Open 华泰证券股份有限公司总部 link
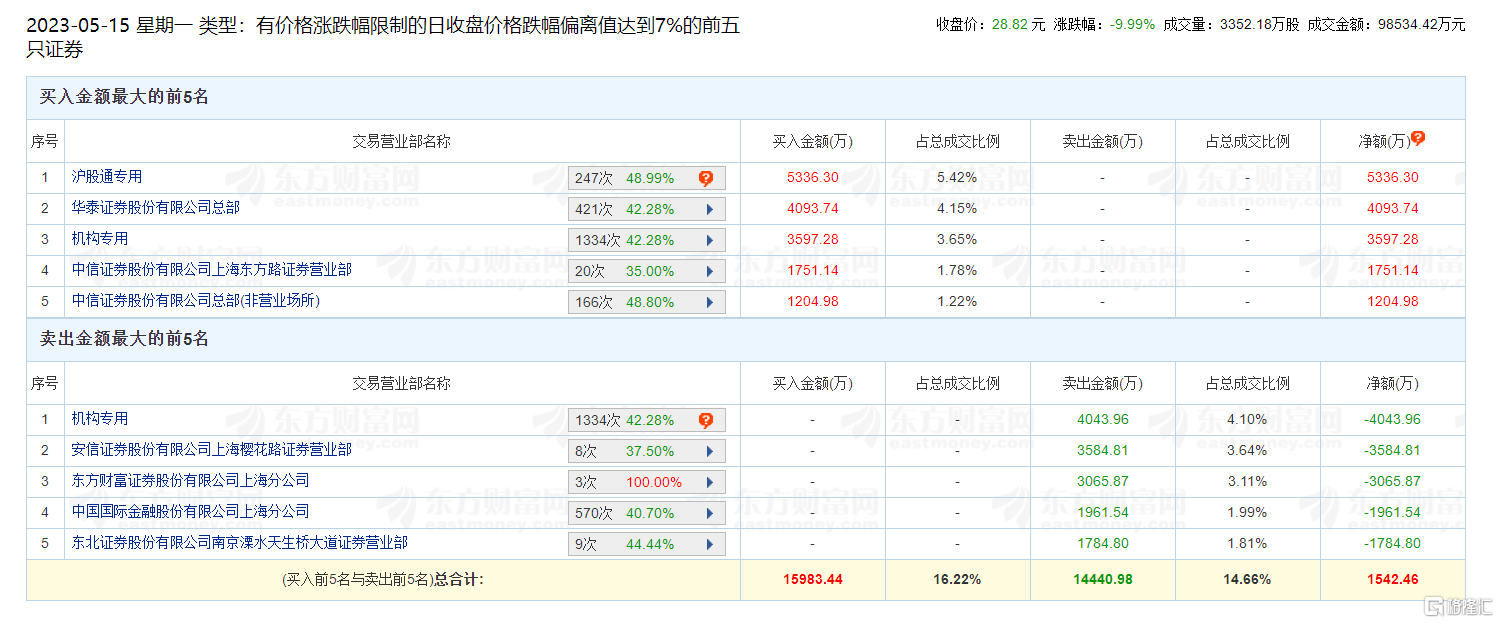Screen dimensions: 1499x623 click(156, 208)
